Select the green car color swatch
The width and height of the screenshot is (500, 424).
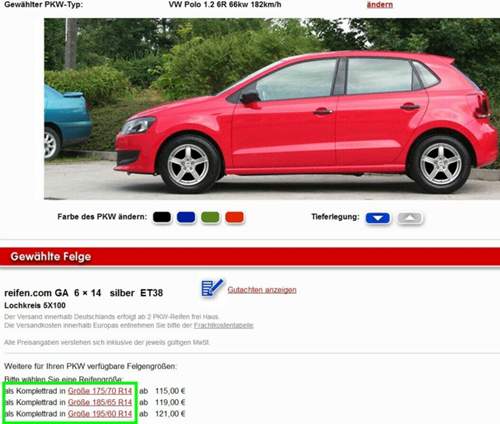[x=210, y=217]
